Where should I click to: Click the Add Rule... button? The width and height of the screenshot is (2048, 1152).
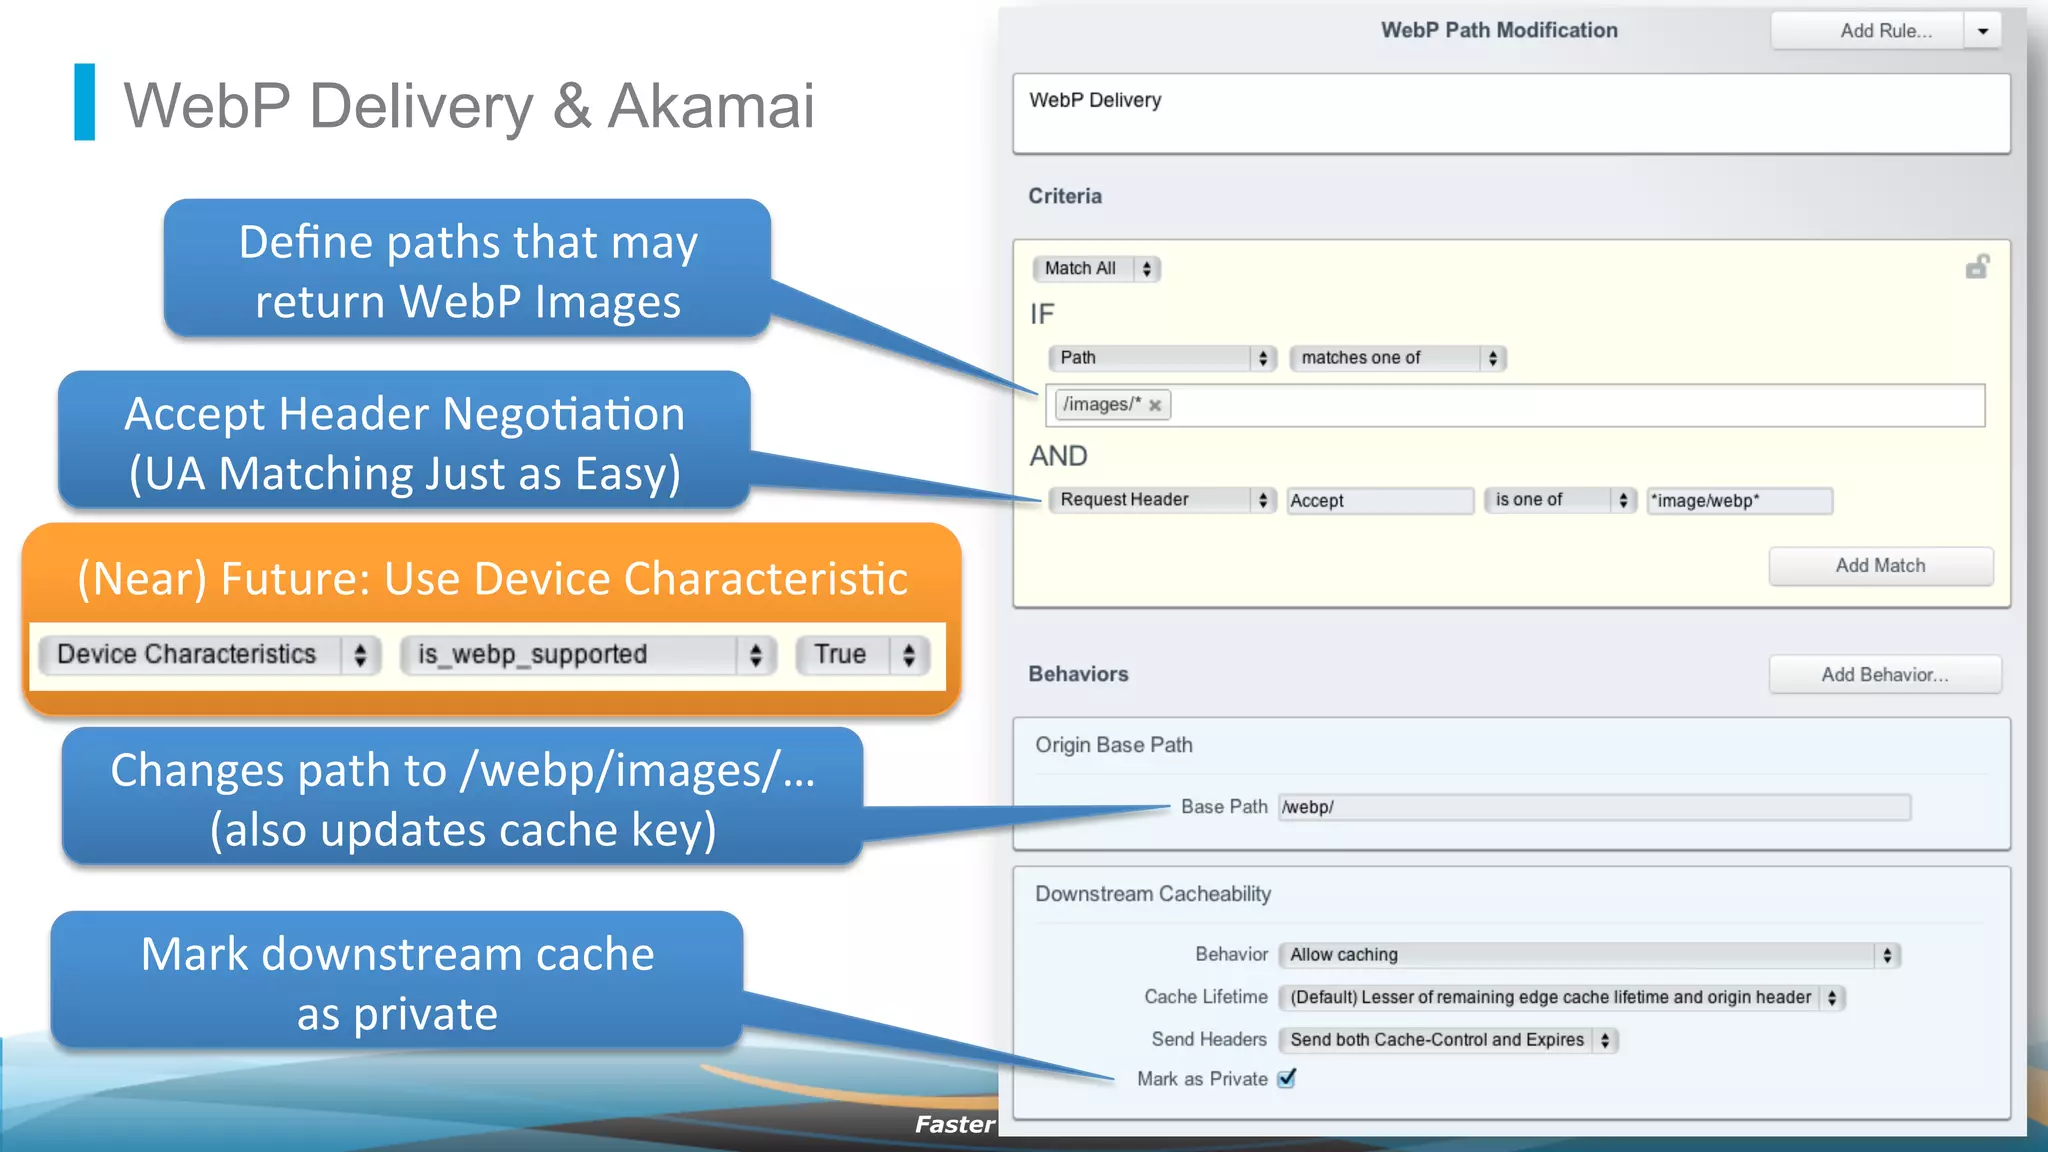click(x=1866, y=31)
